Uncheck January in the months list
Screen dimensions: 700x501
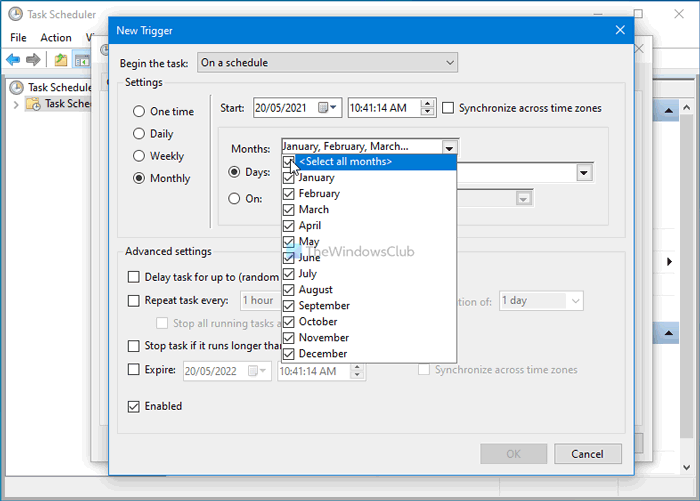(289, 178)
